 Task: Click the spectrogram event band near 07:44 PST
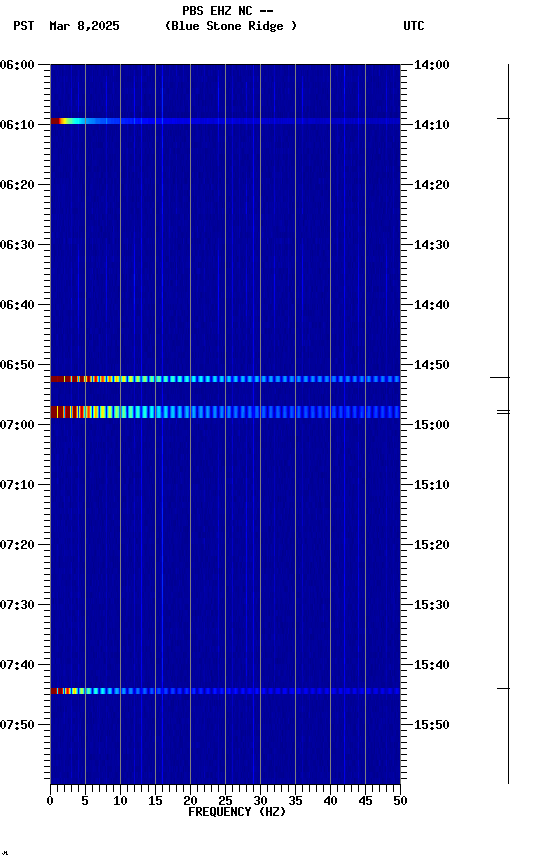point(225,691)
